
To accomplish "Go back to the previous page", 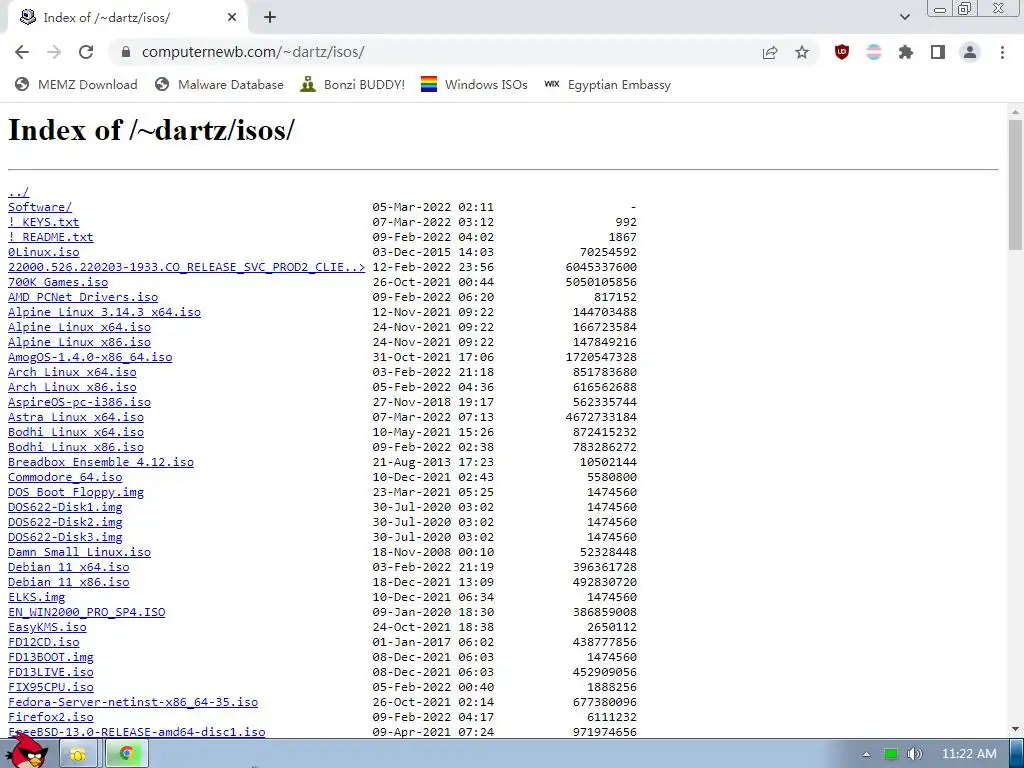I will tap(22, 52).
